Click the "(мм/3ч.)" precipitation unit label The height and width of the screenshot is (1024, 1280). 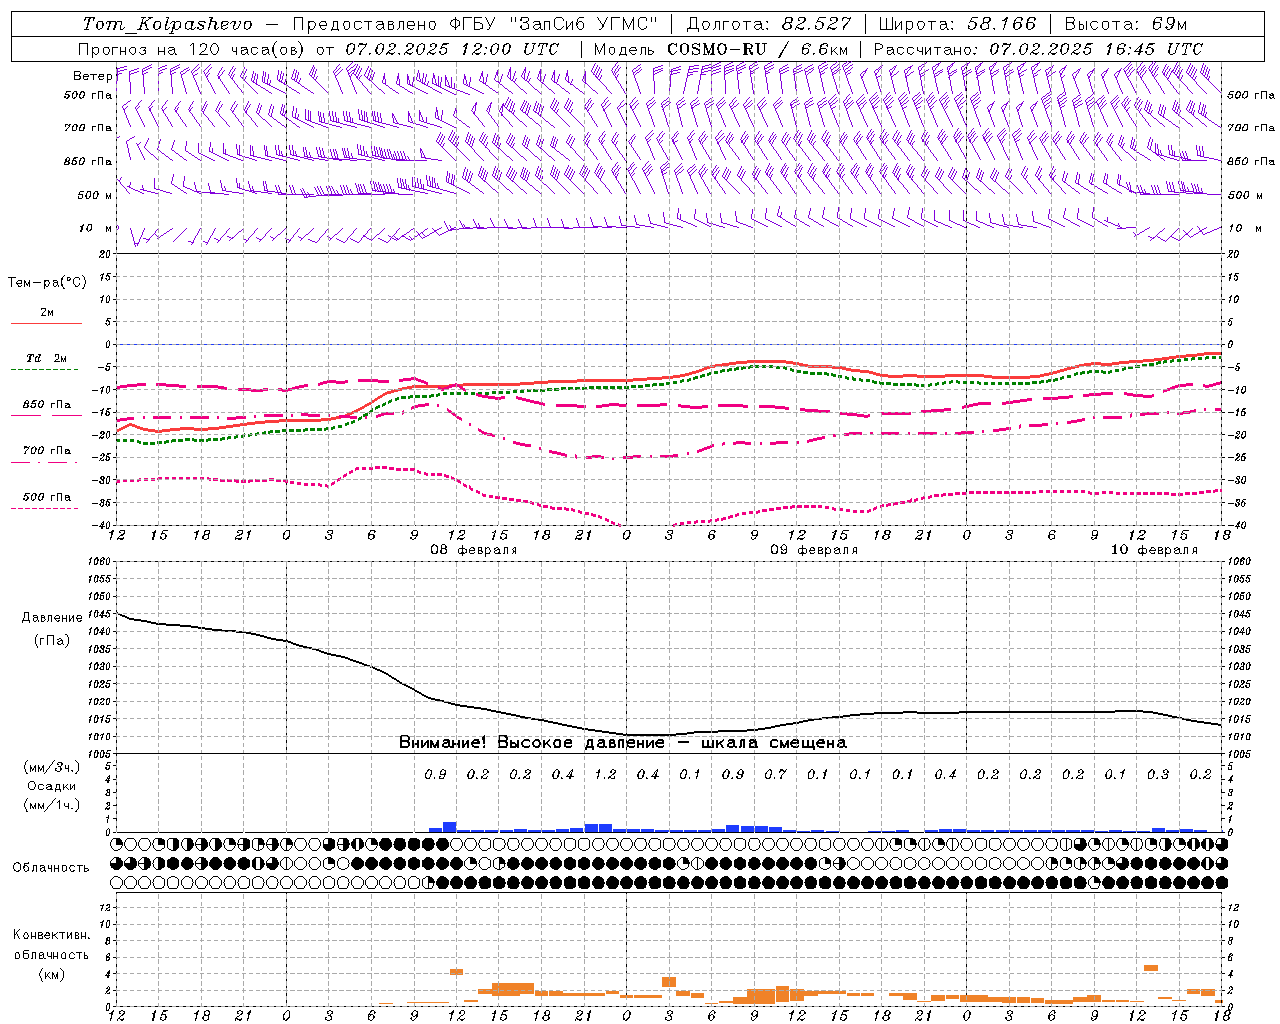click(x=52, y=767)
